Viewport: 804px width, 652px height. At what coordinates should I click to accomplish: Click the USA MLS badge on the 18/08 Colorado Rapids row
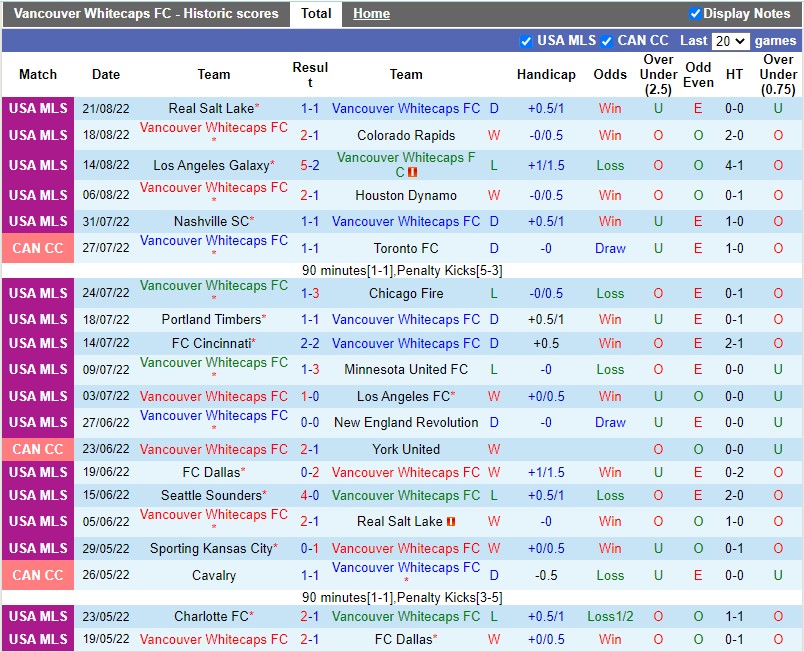[37, 135]
